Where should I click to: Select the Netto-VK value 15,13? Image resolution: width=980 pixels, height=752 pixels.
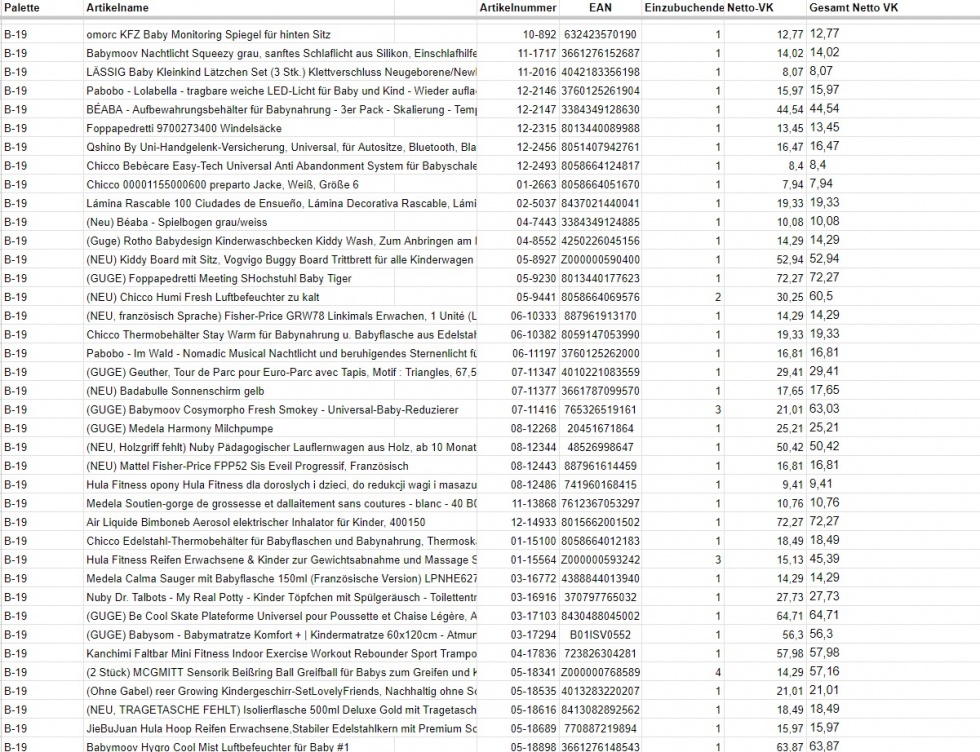click(x=790, y=559)
